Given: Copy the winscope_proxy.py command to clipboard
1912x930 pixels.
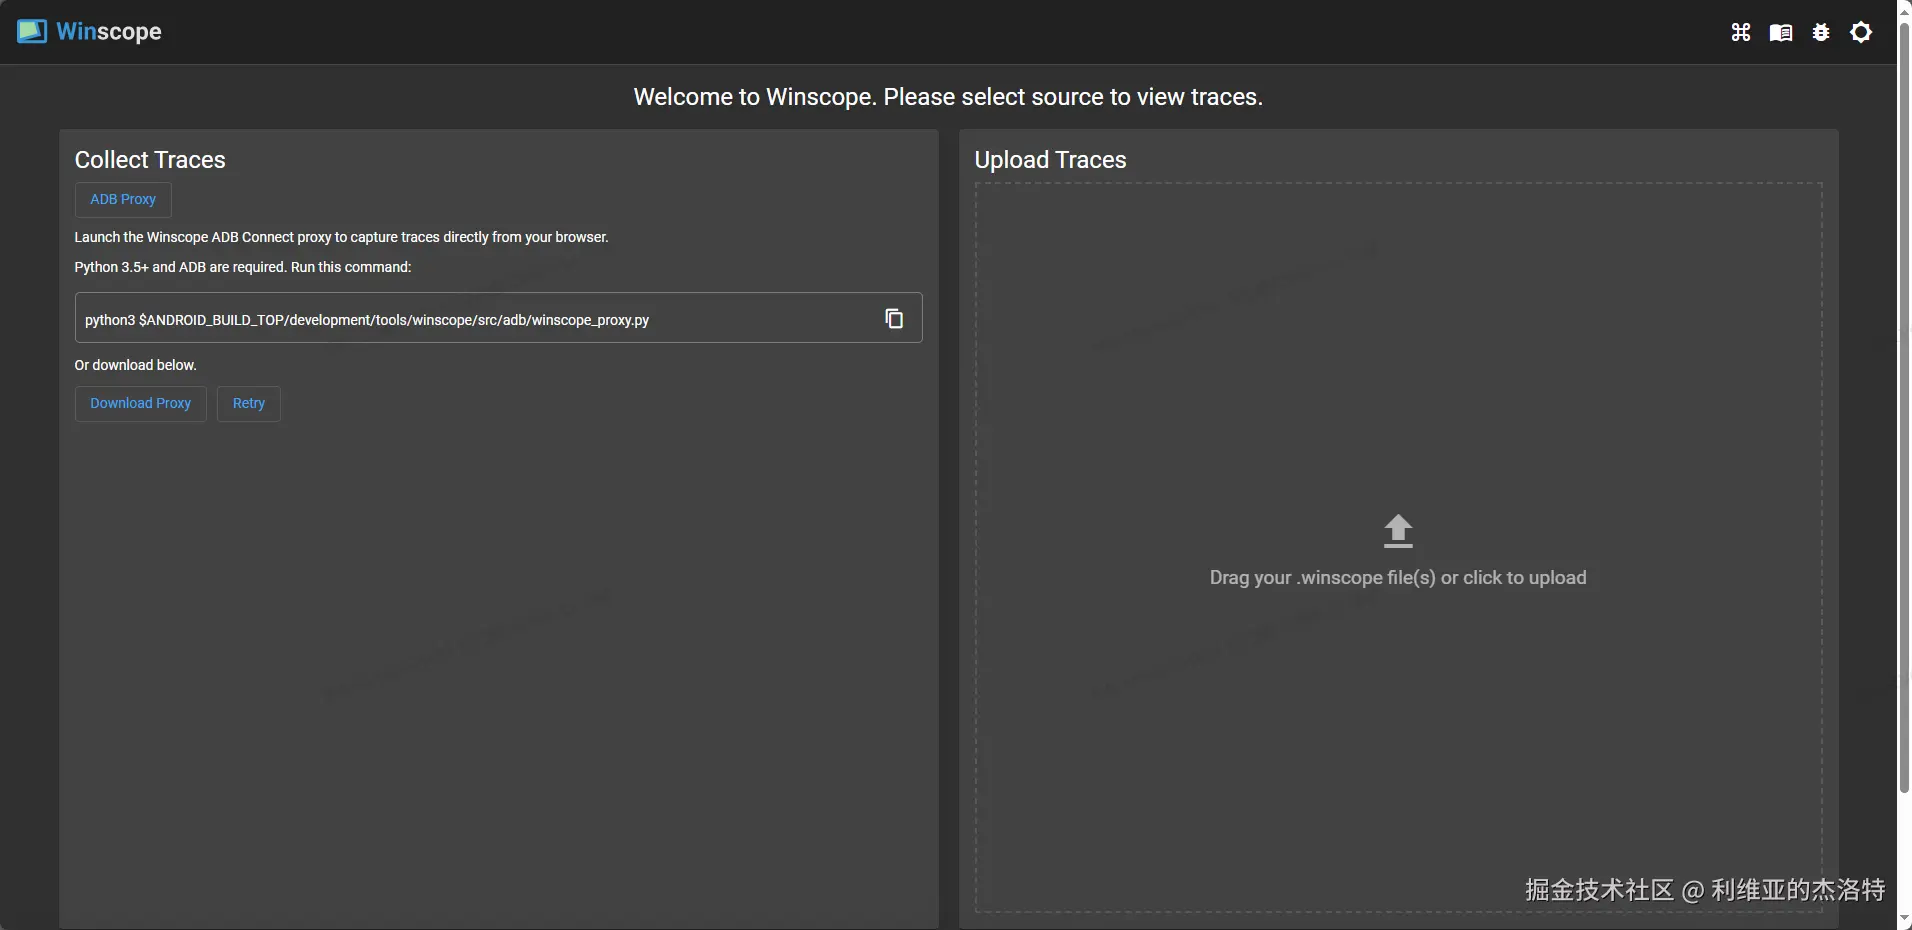Looking at the screenshot, I should tap(894, 318).
